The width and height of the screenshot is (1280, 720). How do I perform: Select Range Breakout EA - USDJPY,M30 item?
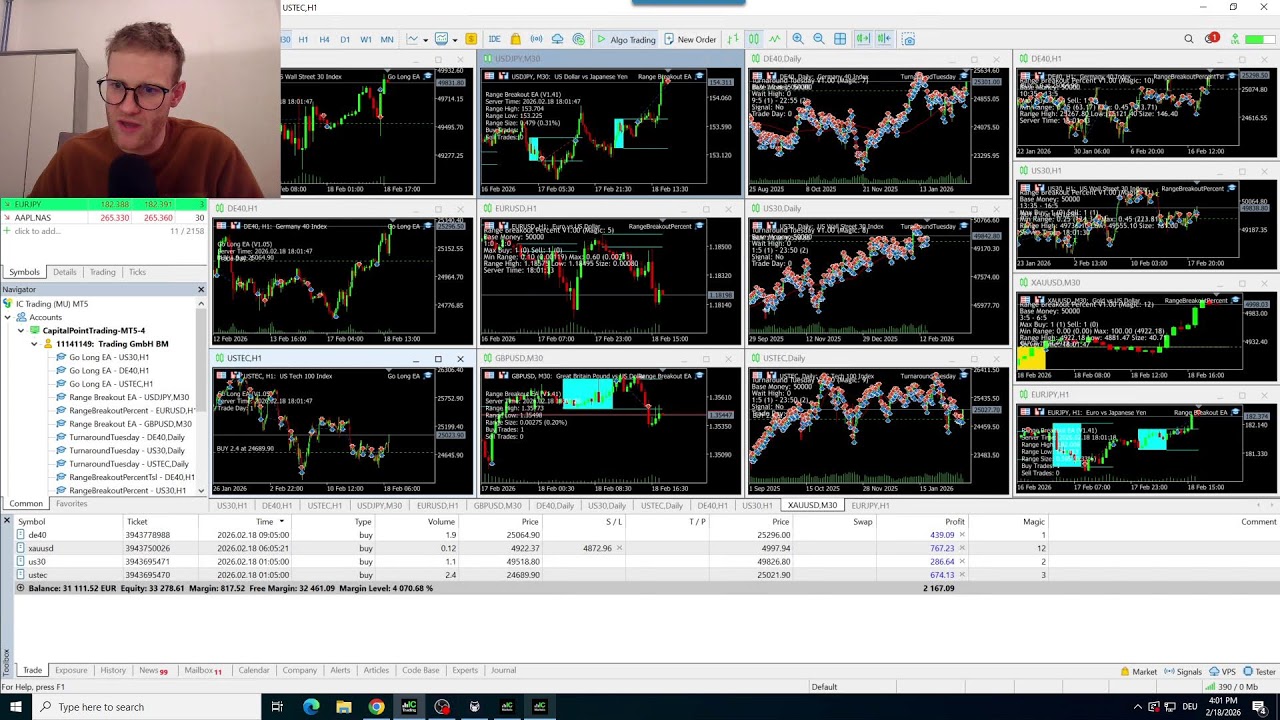[129, 397]
